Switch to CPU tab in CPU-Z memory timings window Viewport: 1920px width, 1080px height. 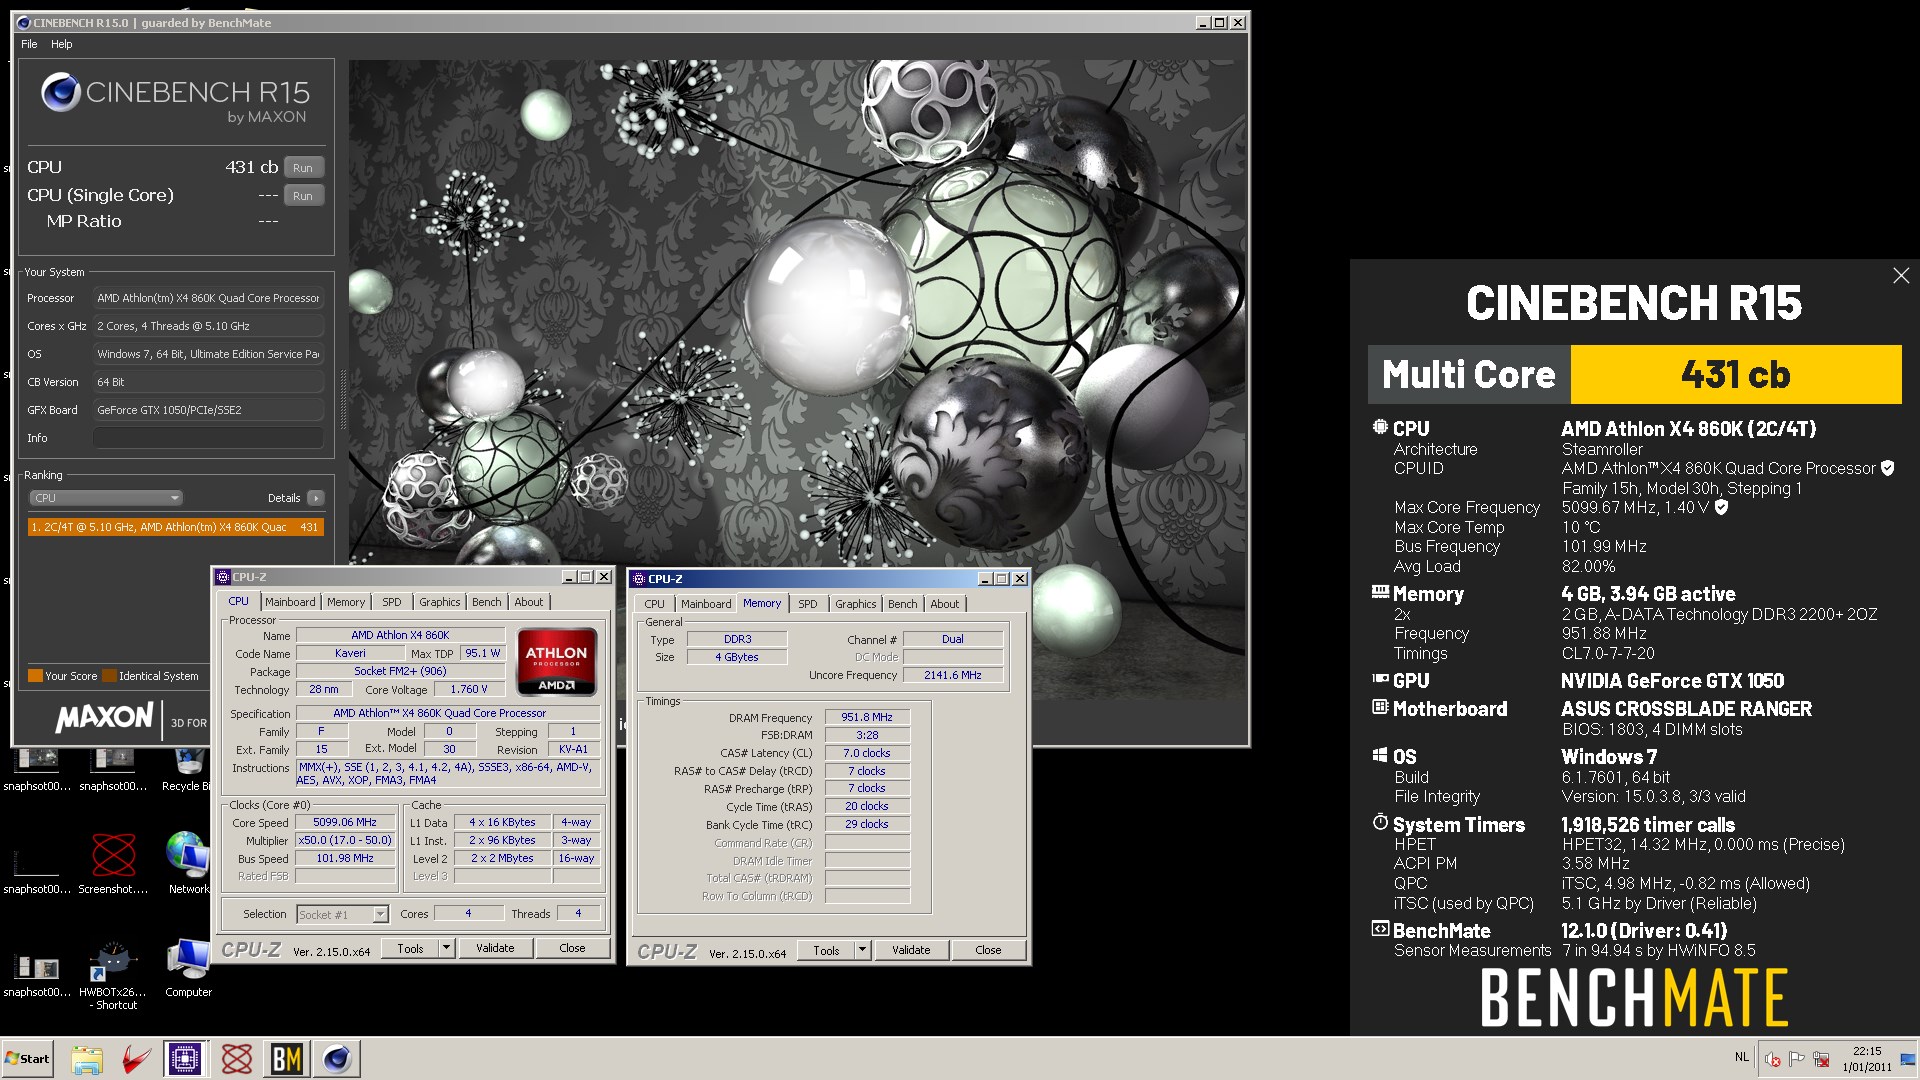point(655,604)
